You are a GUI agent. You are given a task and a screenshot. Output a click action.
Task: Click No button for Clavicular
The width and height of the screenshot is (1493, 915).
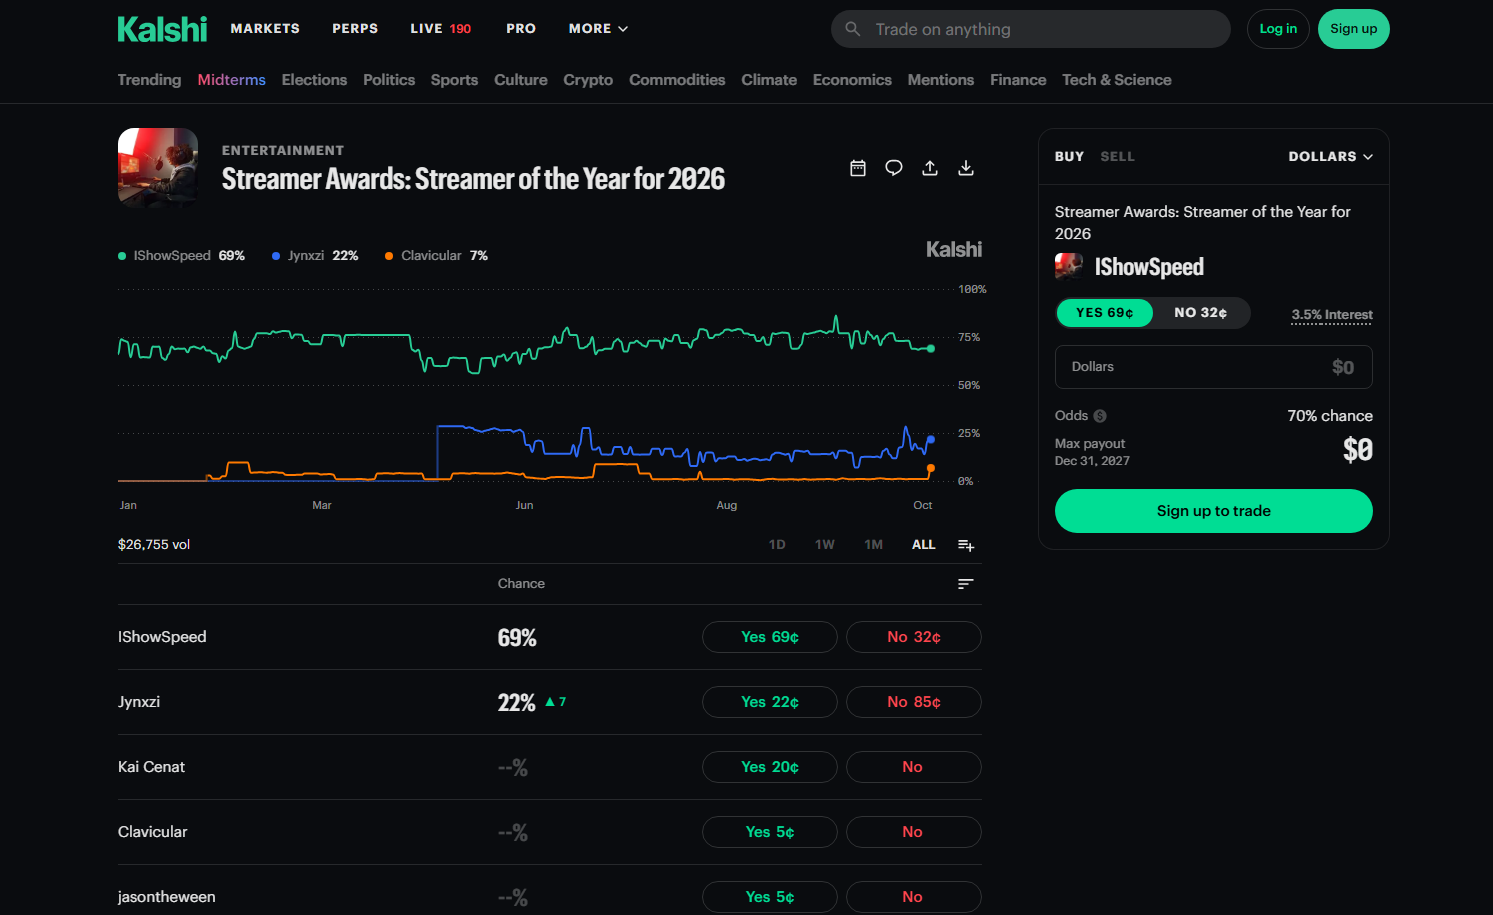(x=914, y=832)
